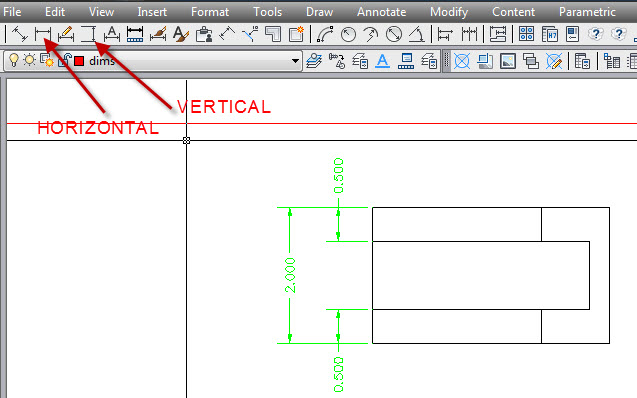Click the four-circle hole chart icon

pyautogui.click(x=526, y=34)
